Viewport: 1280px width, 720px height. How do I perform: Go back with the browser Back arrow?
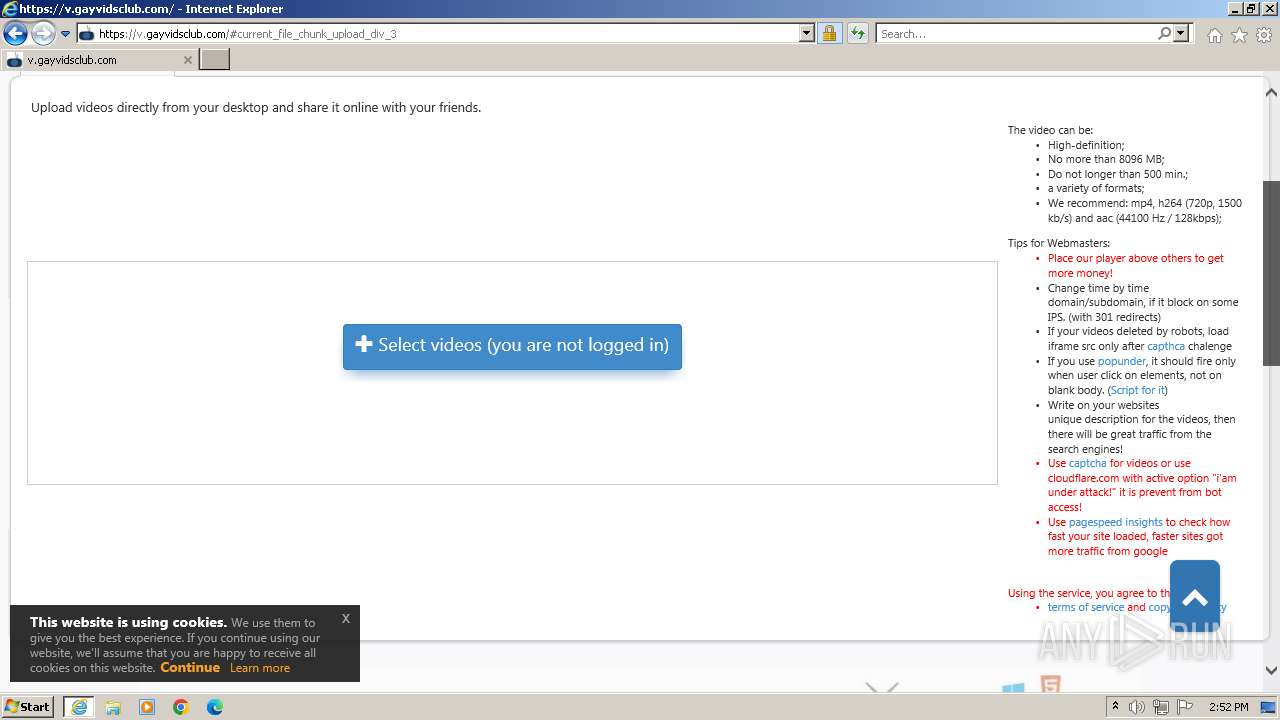click(15, 33)
